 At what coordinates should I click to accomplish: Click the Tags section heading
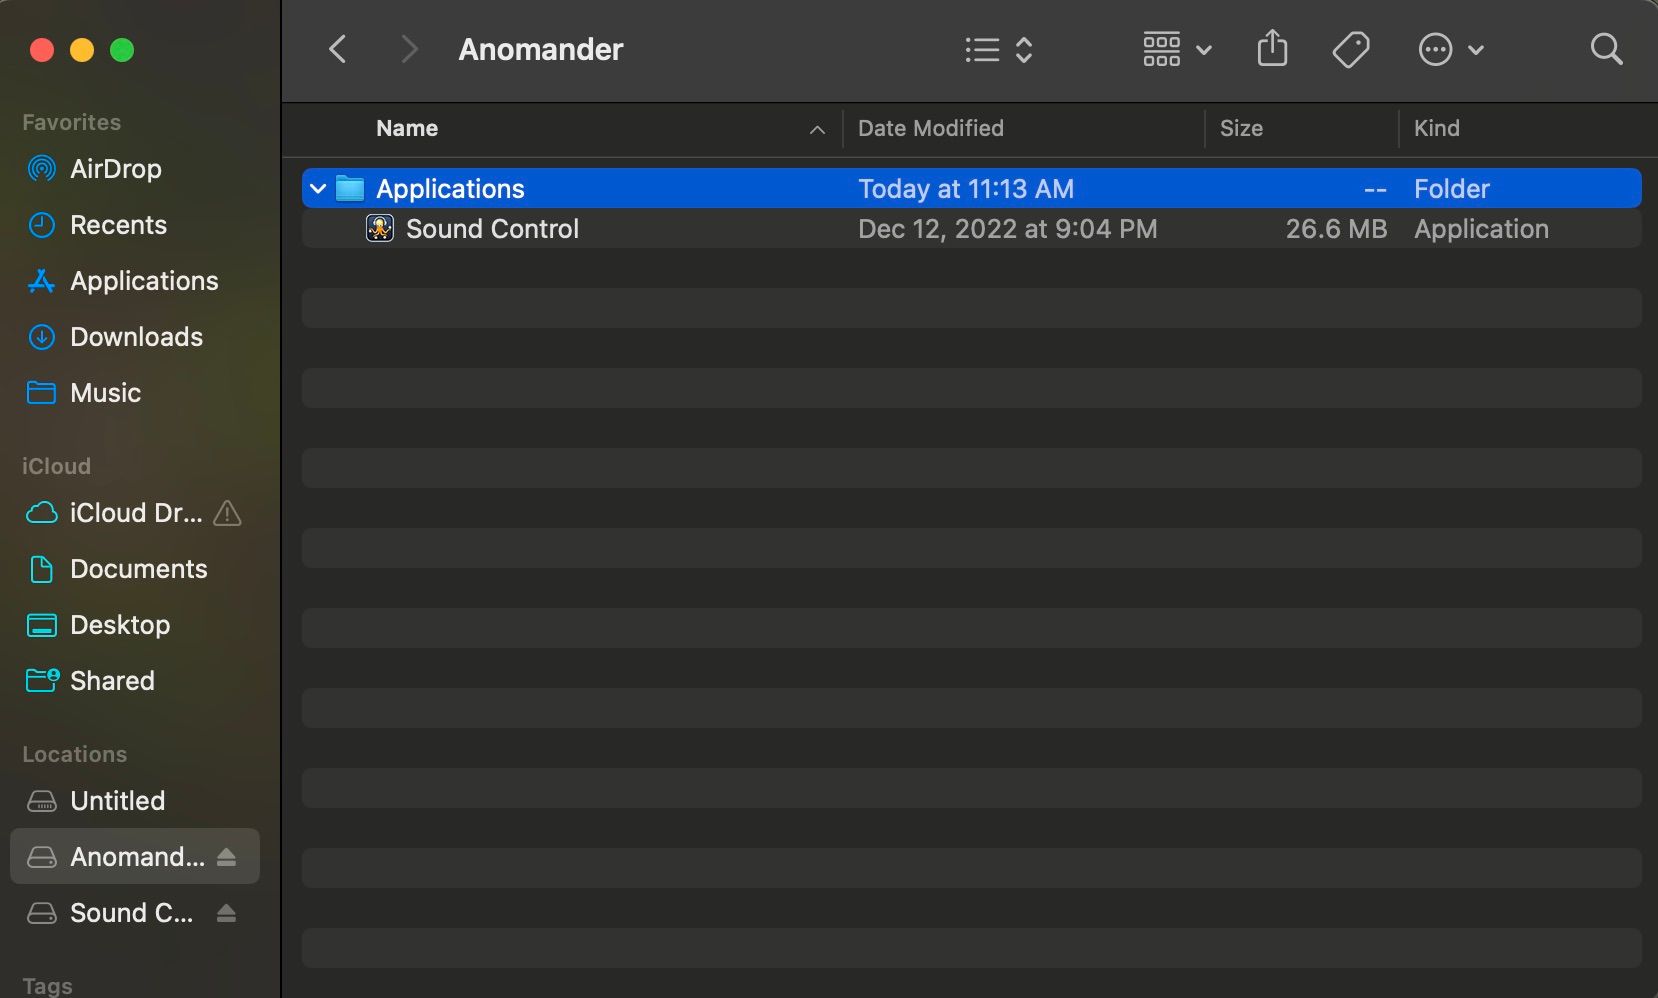[x=47, y=986]
